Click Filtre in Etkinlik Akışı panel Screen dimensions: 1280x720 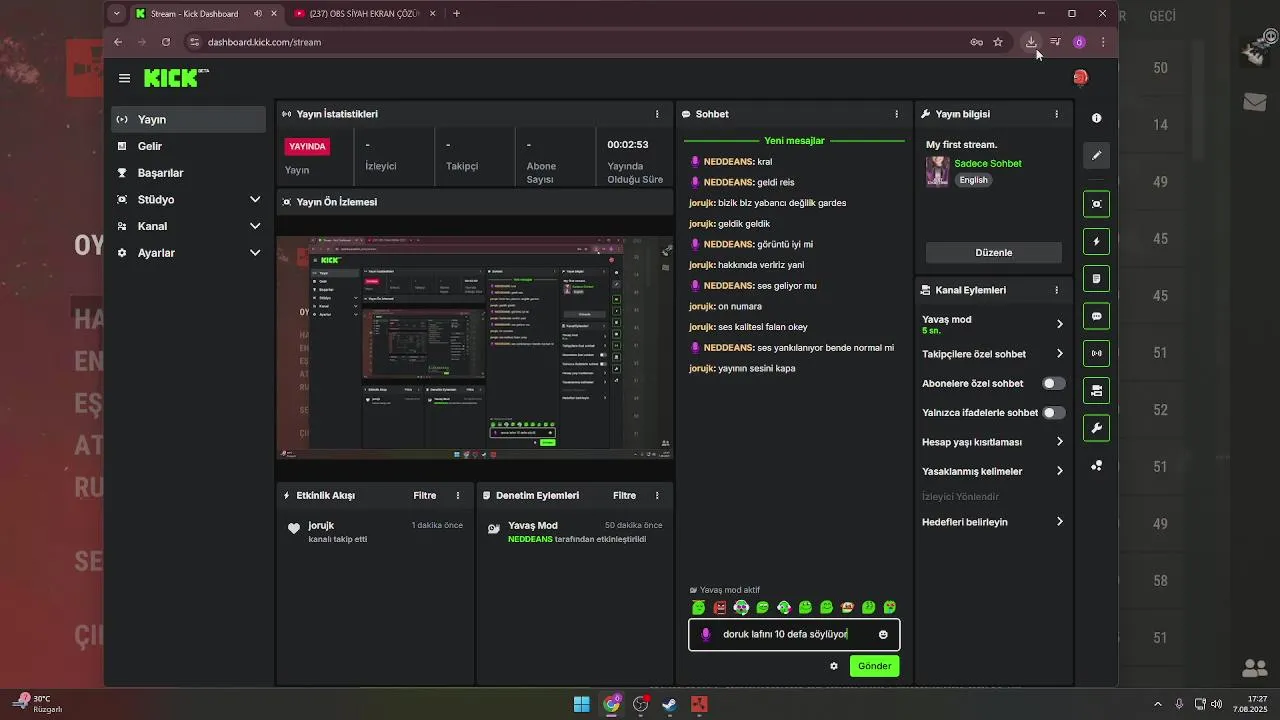point(425,495)
